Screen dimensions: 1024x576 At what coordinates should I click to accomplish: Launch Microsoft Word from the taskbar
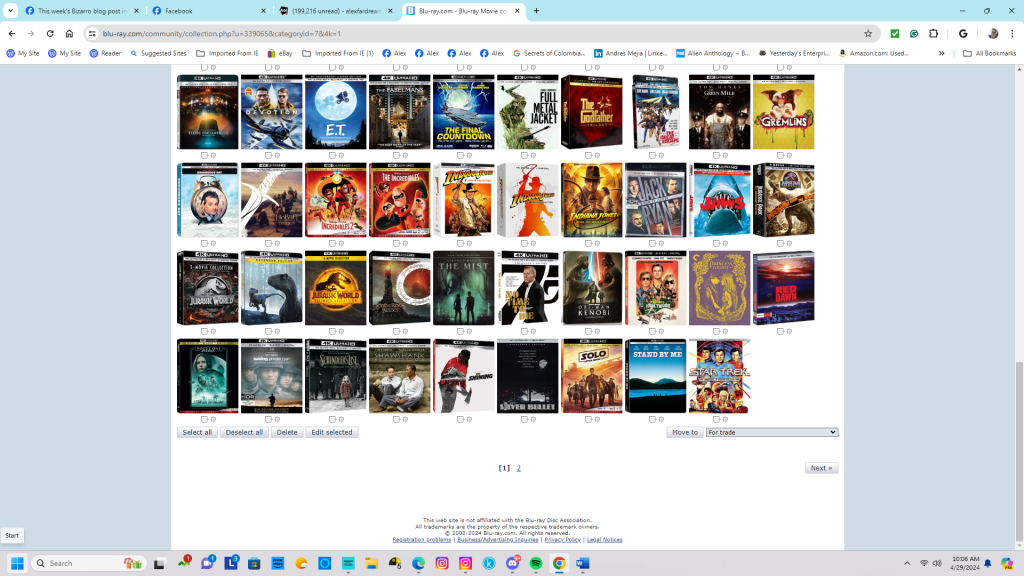coord(582,563)
